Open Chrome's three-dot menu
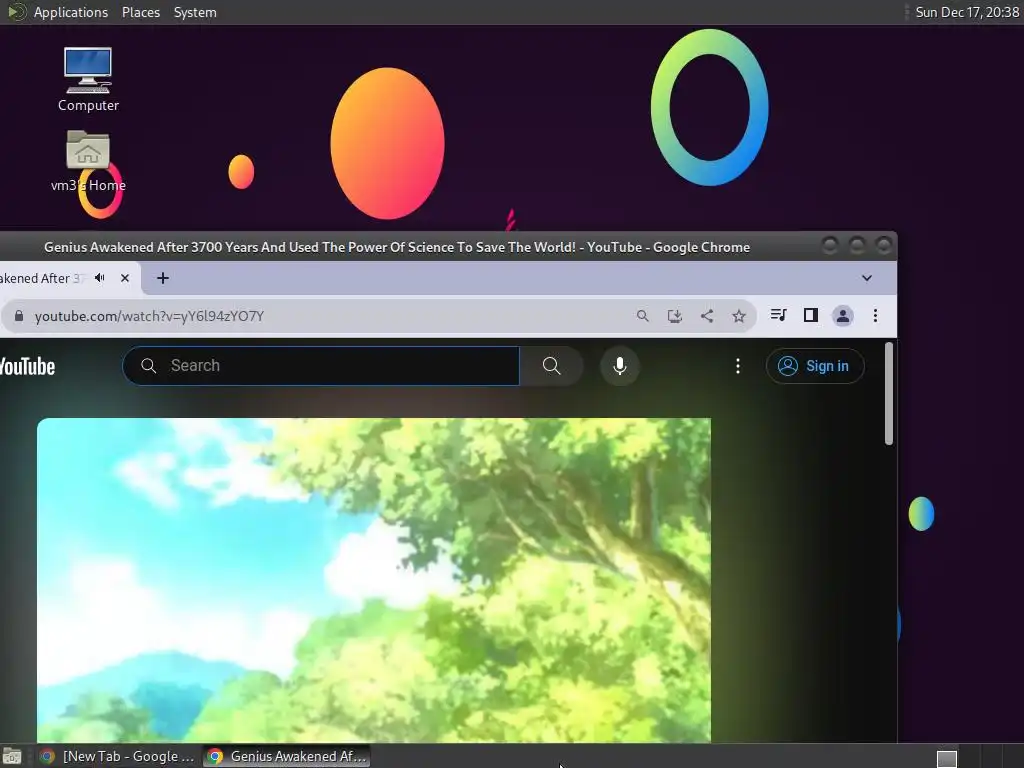The width and height of the screenshot is (1024, 768). tap(875, 315)
